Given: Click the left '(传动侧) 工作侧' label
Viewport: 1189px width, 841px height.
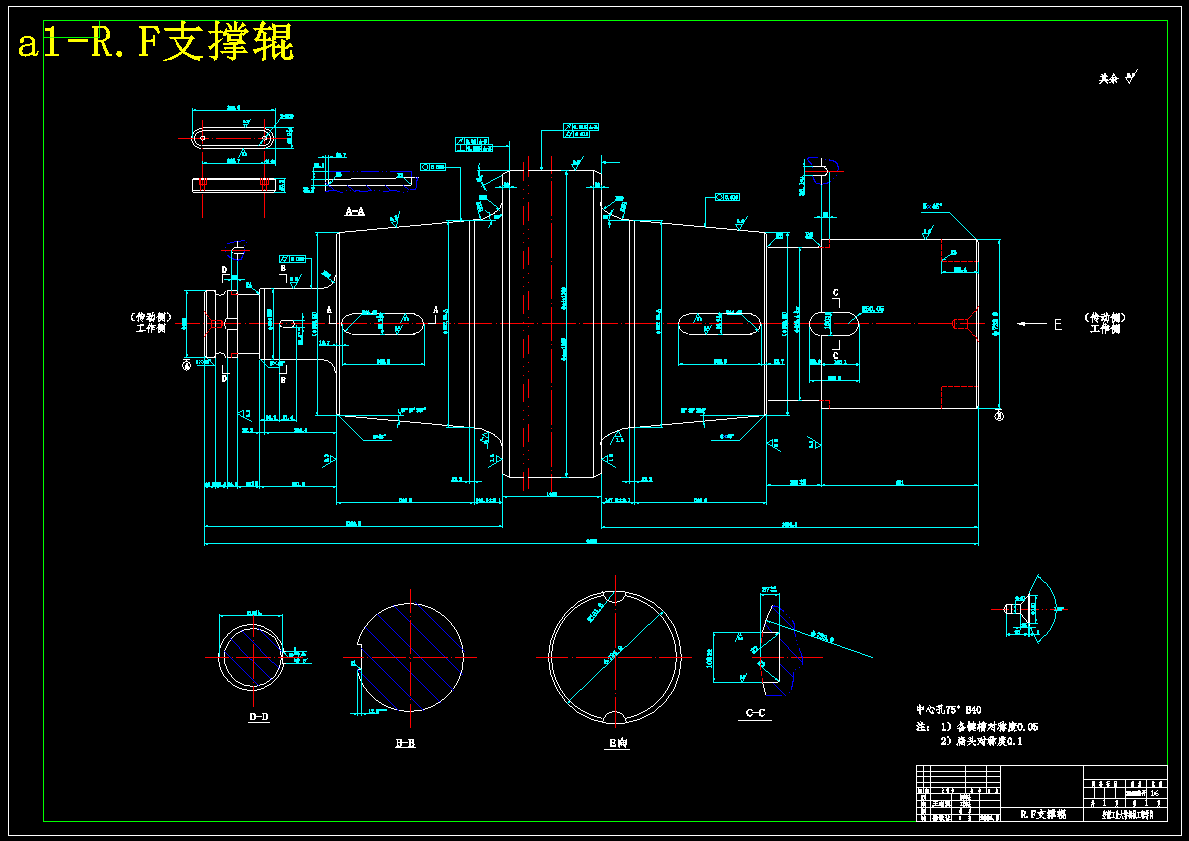Looking at the screenshot, I should pyautogui.click(x=152, y=323).
